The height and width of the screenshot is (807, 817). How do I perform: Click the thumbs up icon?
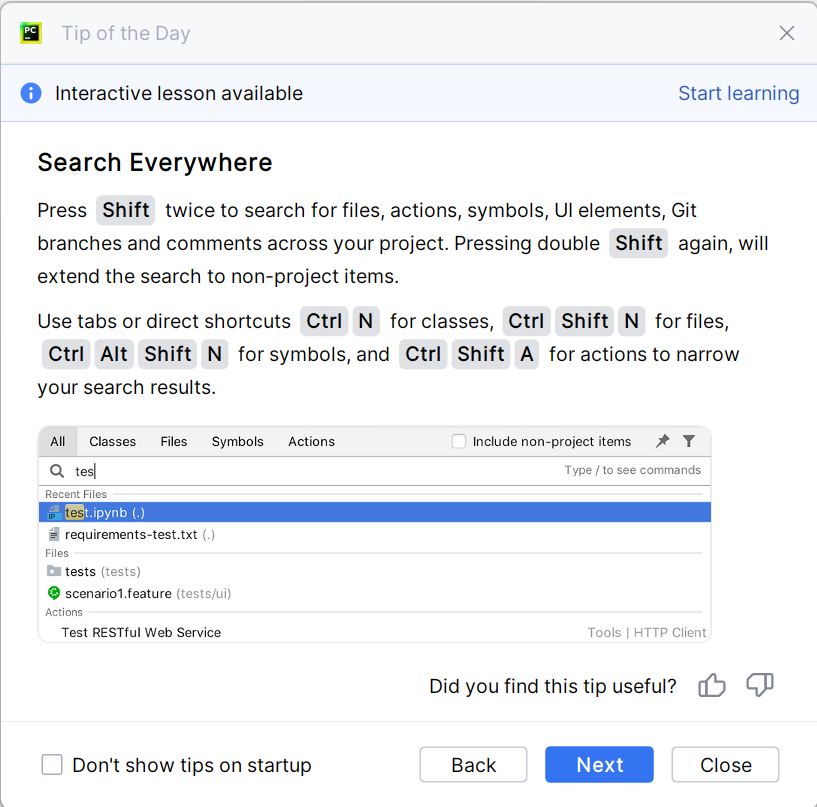pos(712,685)
